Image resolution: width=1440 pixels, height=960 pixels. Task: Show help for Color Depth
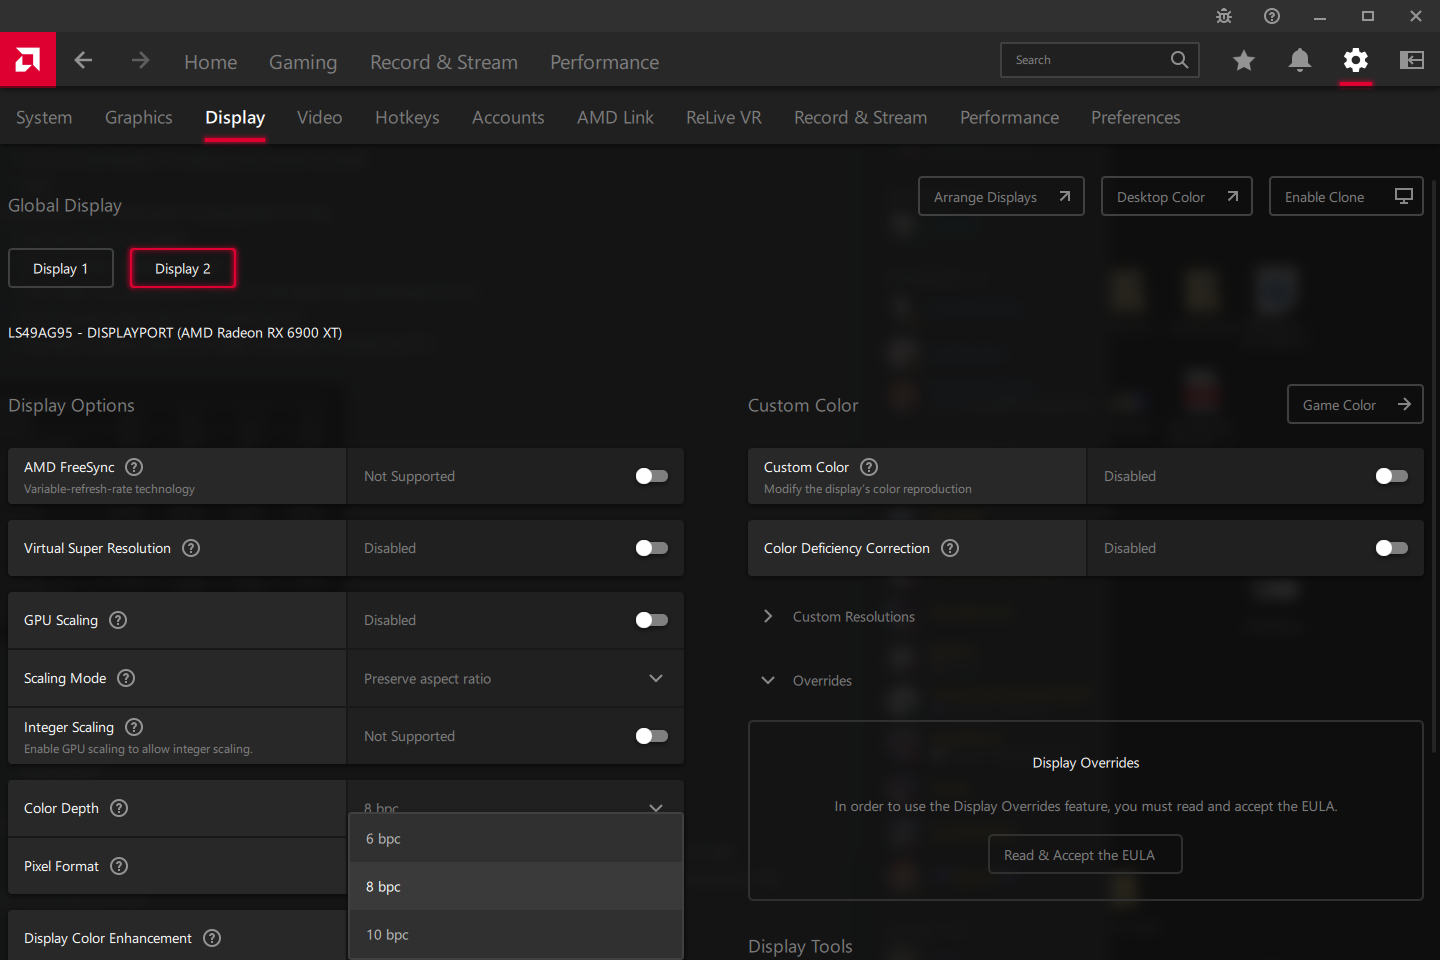tap(119, 808)
